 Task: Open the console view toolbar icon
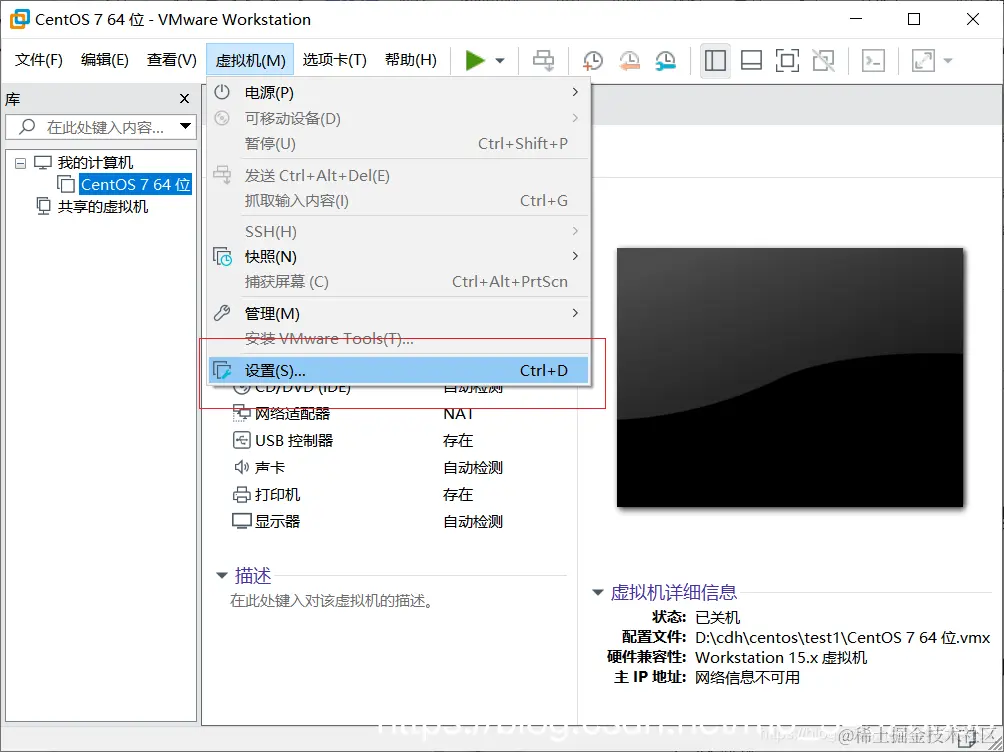click(x=873, y=60)
